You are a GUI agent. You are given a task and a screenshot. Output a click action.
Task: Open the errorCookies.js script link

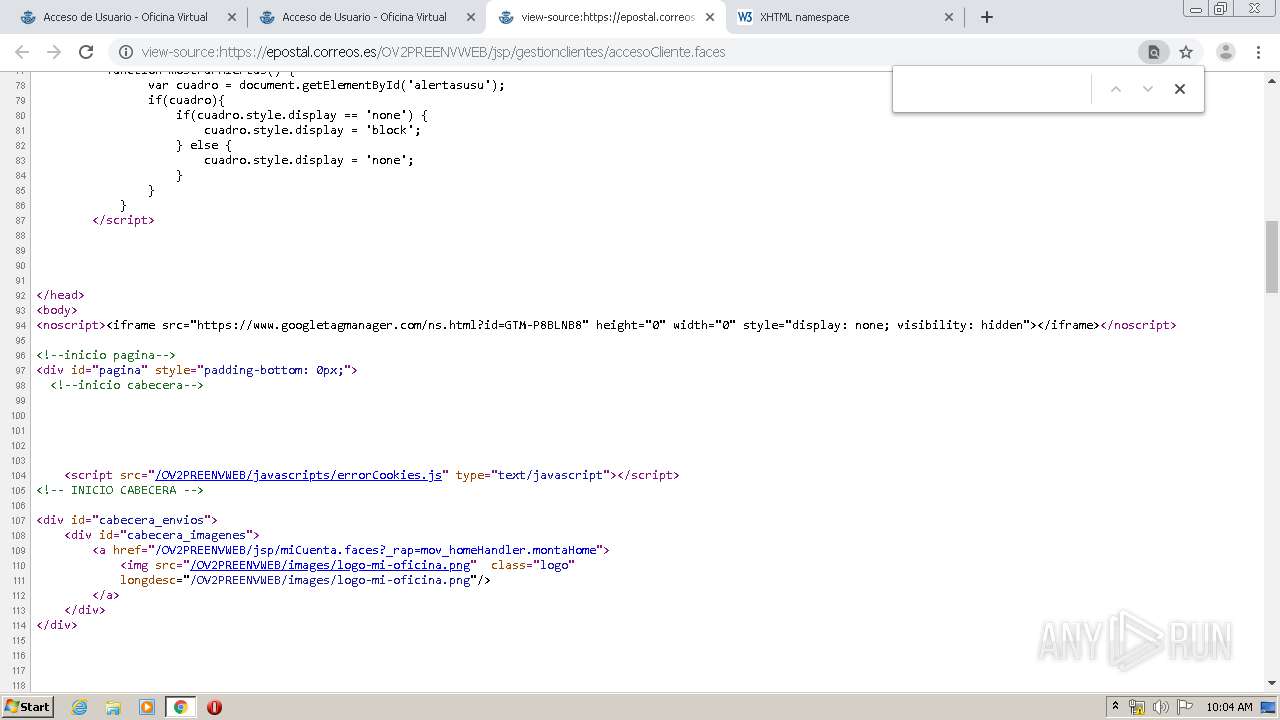298,475
